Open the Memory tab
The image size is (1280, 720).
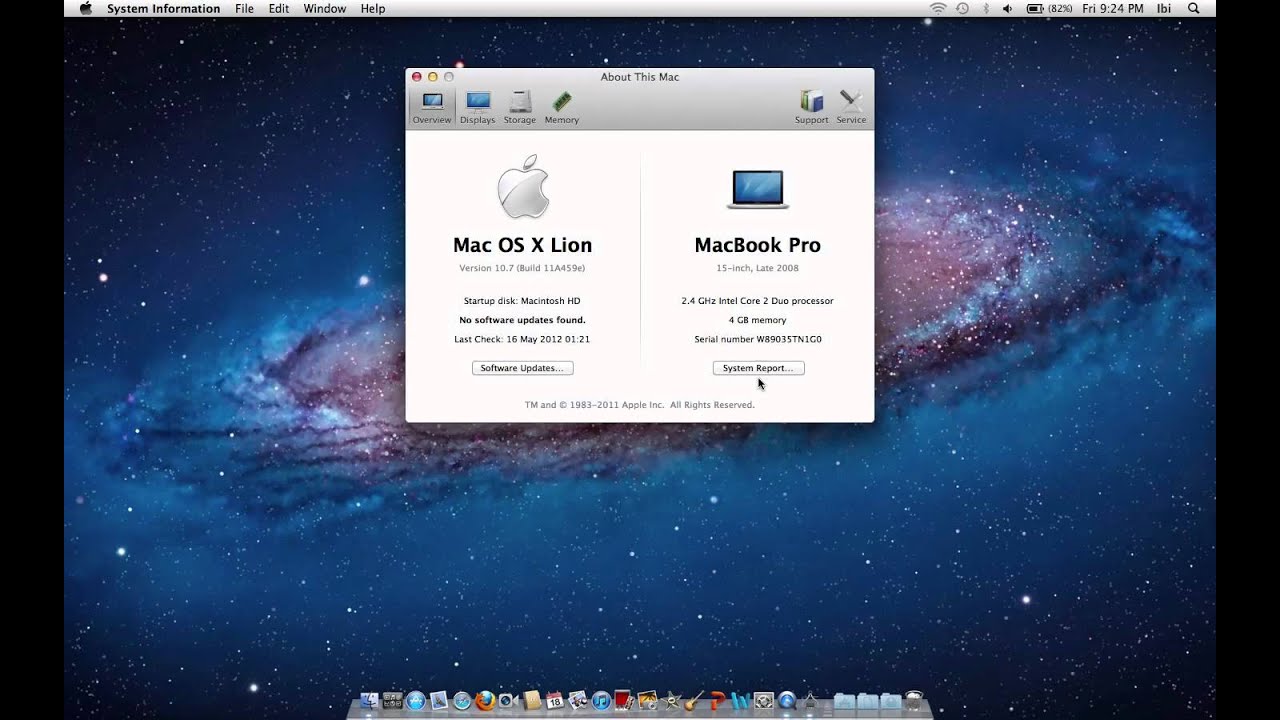click(562, 107)
